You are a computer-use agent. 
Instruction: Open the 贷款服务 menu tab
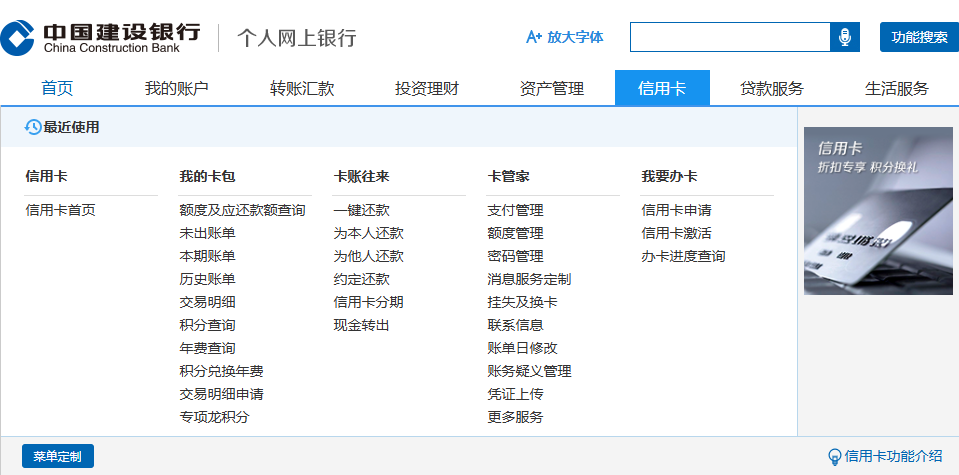(x=771, y=88)
